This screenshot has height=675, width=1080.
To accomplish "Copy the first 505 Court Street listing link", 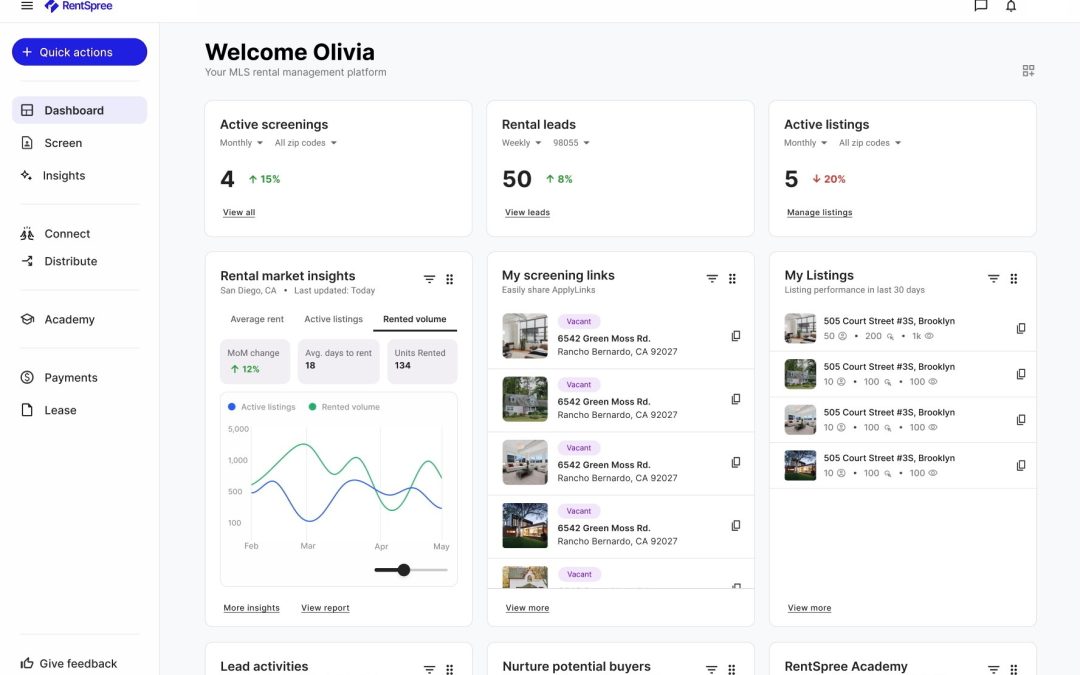I will [x=1021, y=328].
